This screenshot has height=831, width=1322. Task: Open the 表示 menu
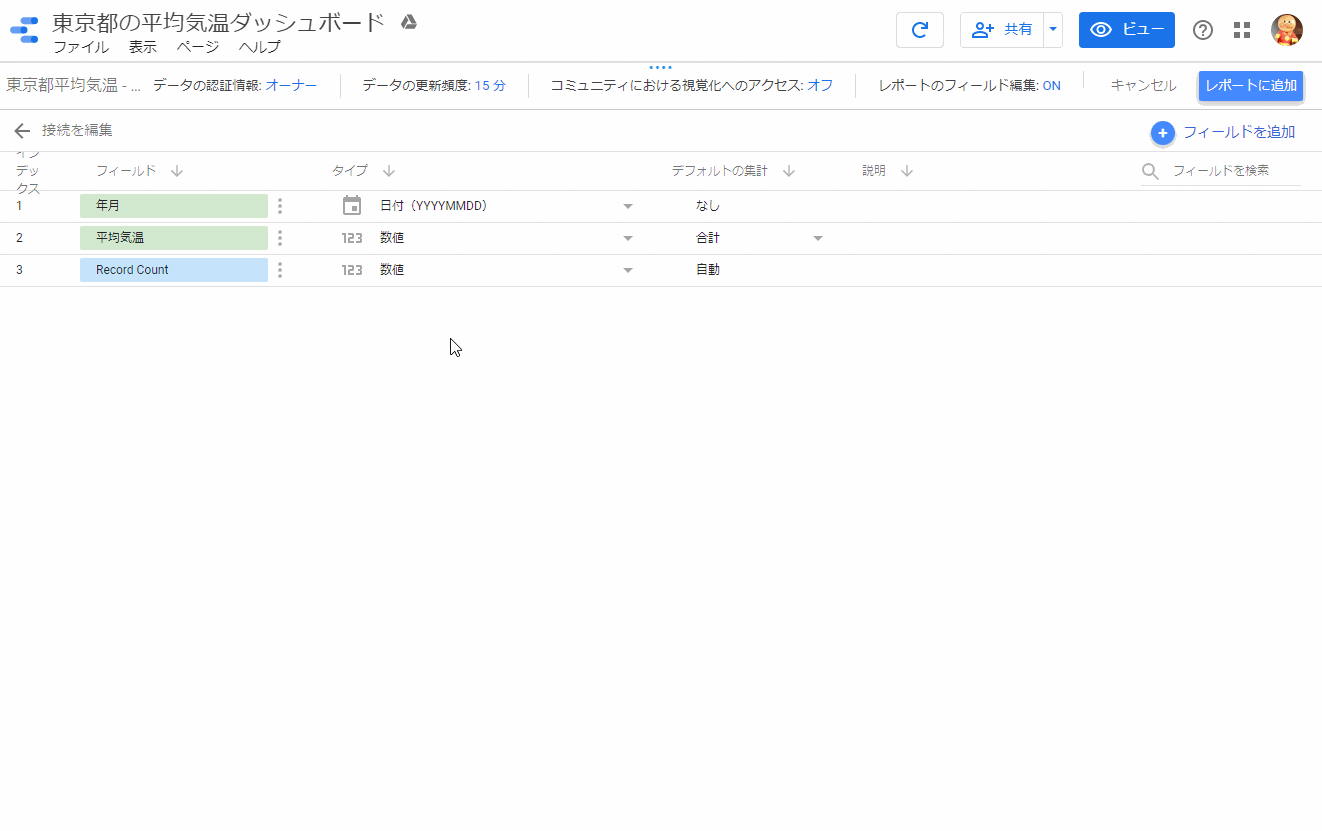point(142,46)
